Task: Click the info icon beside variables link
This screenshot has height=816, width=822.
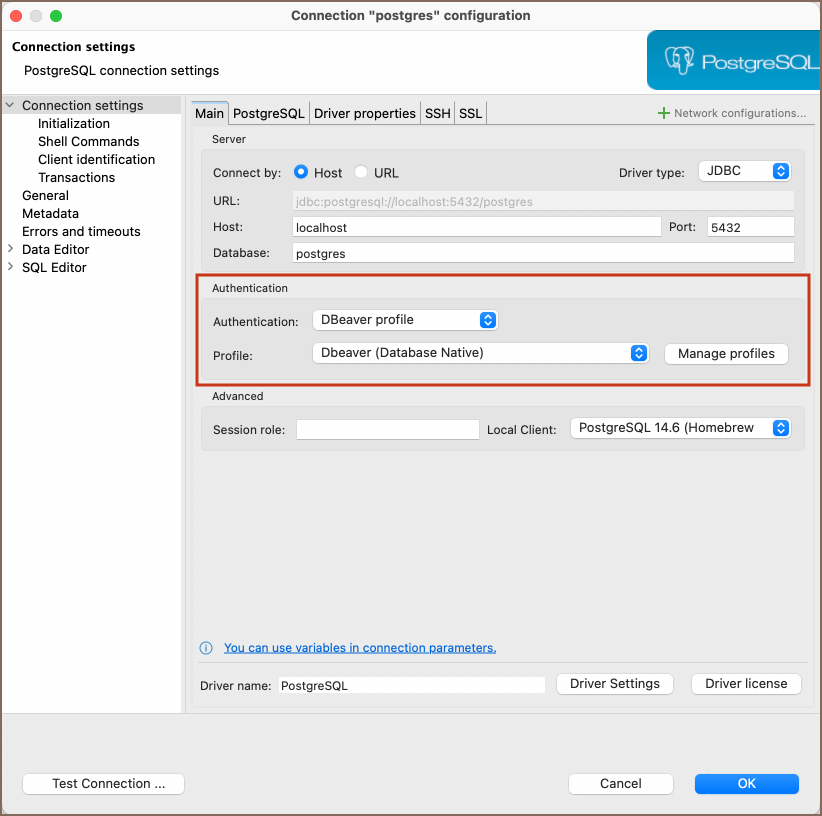Action: (207, 648)
